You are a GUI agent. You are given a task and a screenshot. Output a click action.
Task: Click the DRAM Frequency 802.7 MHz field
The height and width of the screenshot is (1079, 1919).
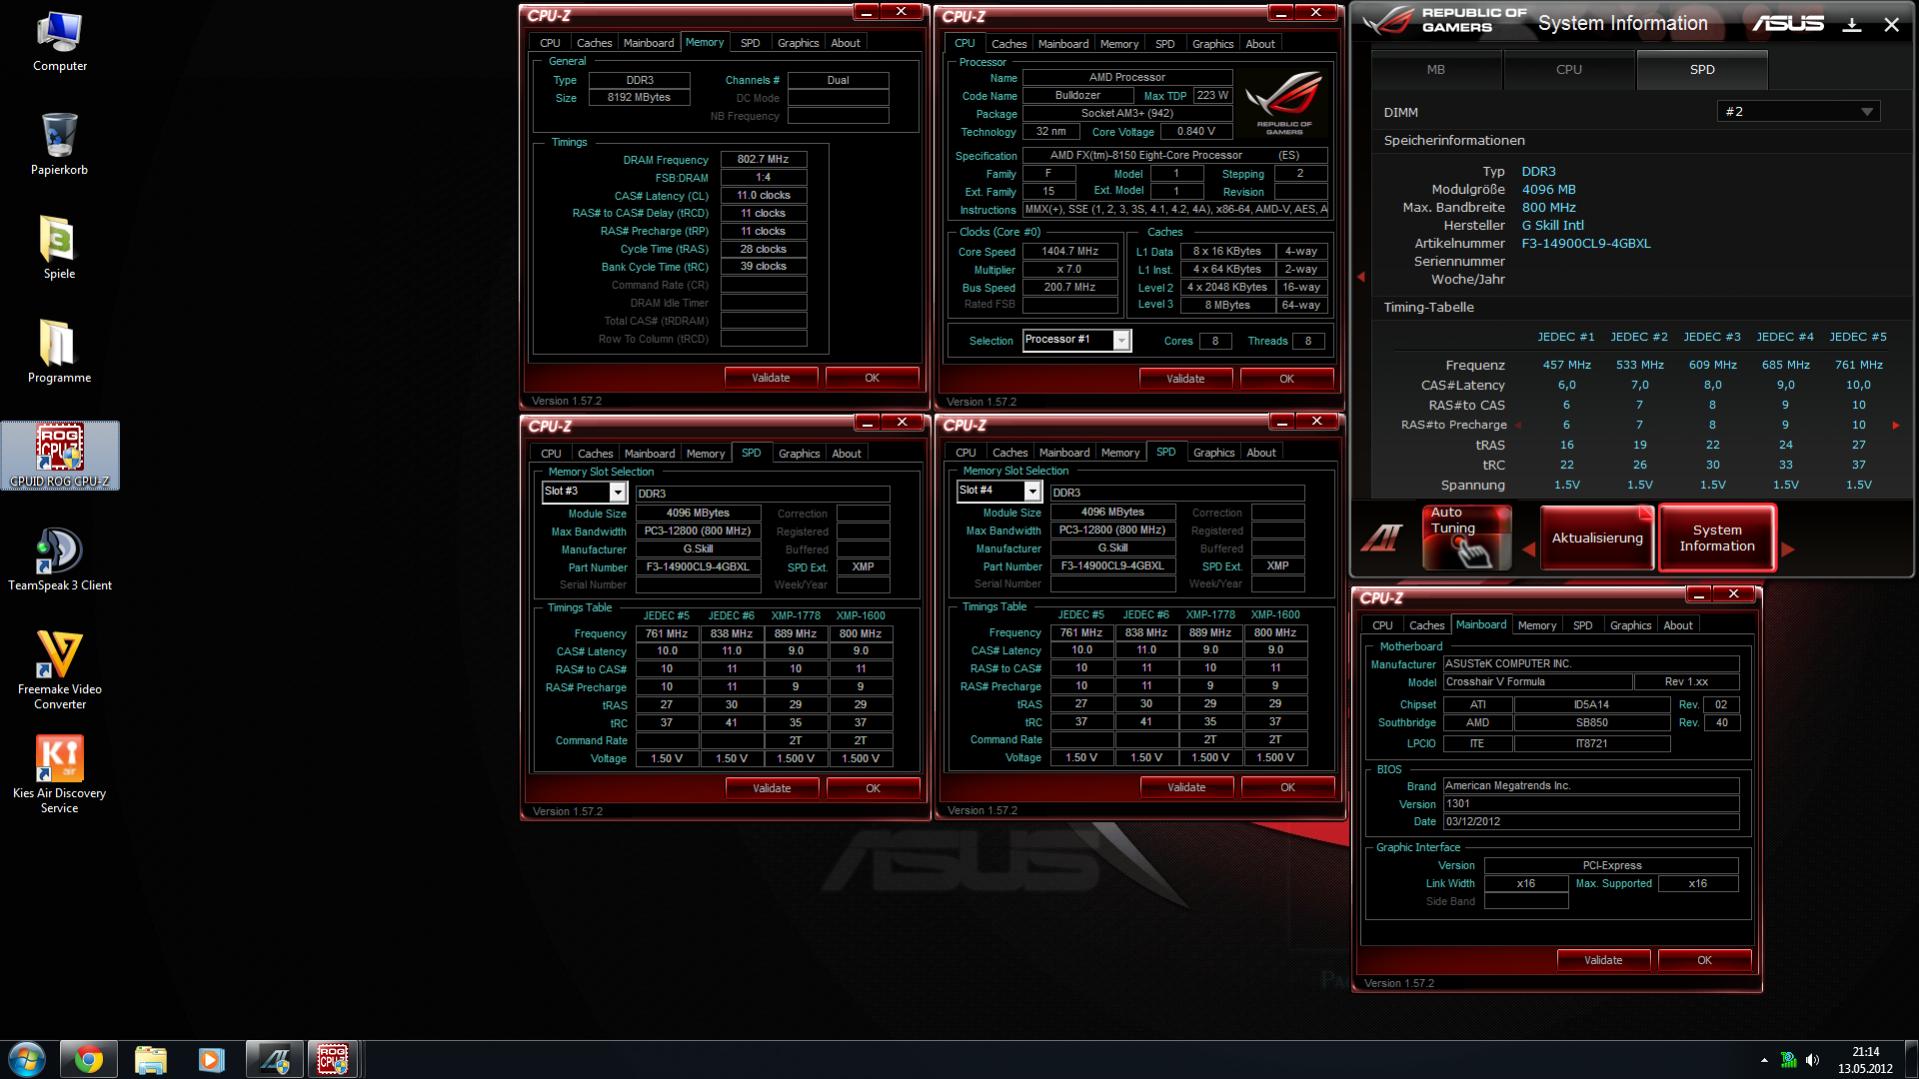click(763, 160)
